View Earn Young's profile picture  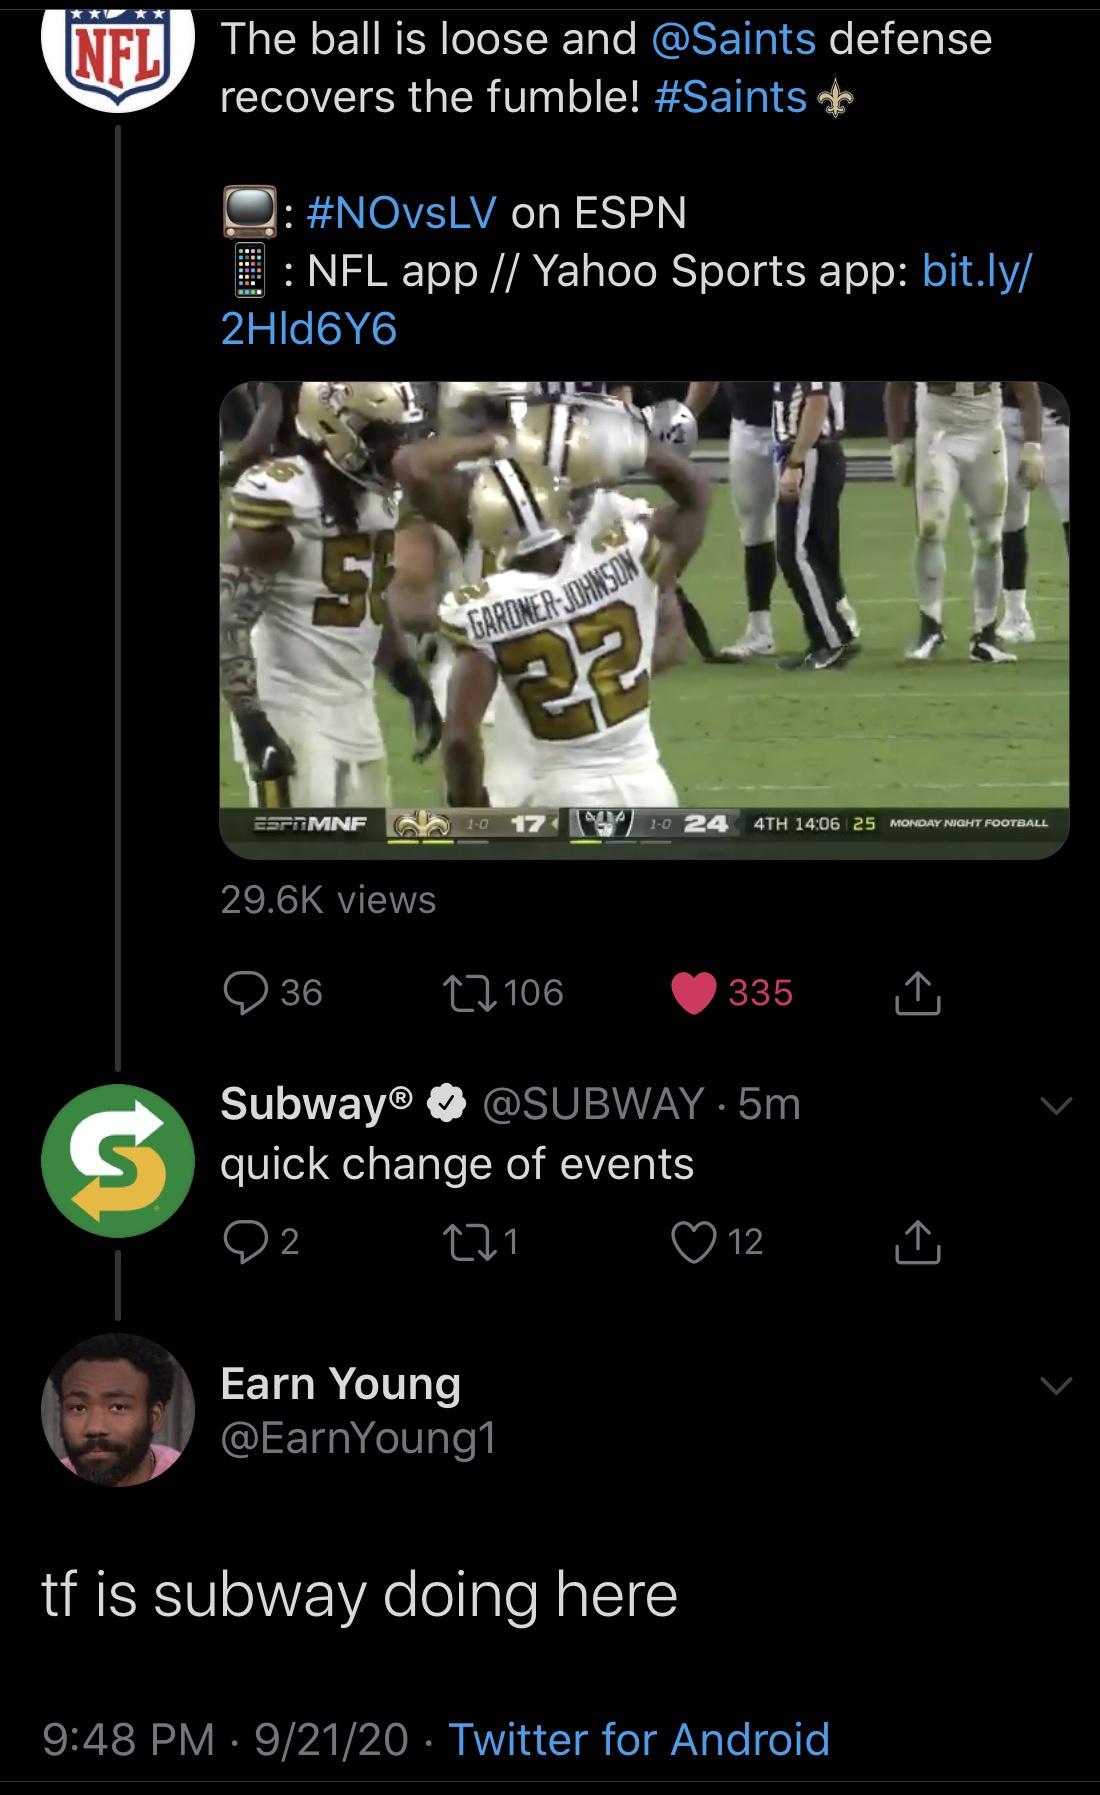tap(117, 1409)
